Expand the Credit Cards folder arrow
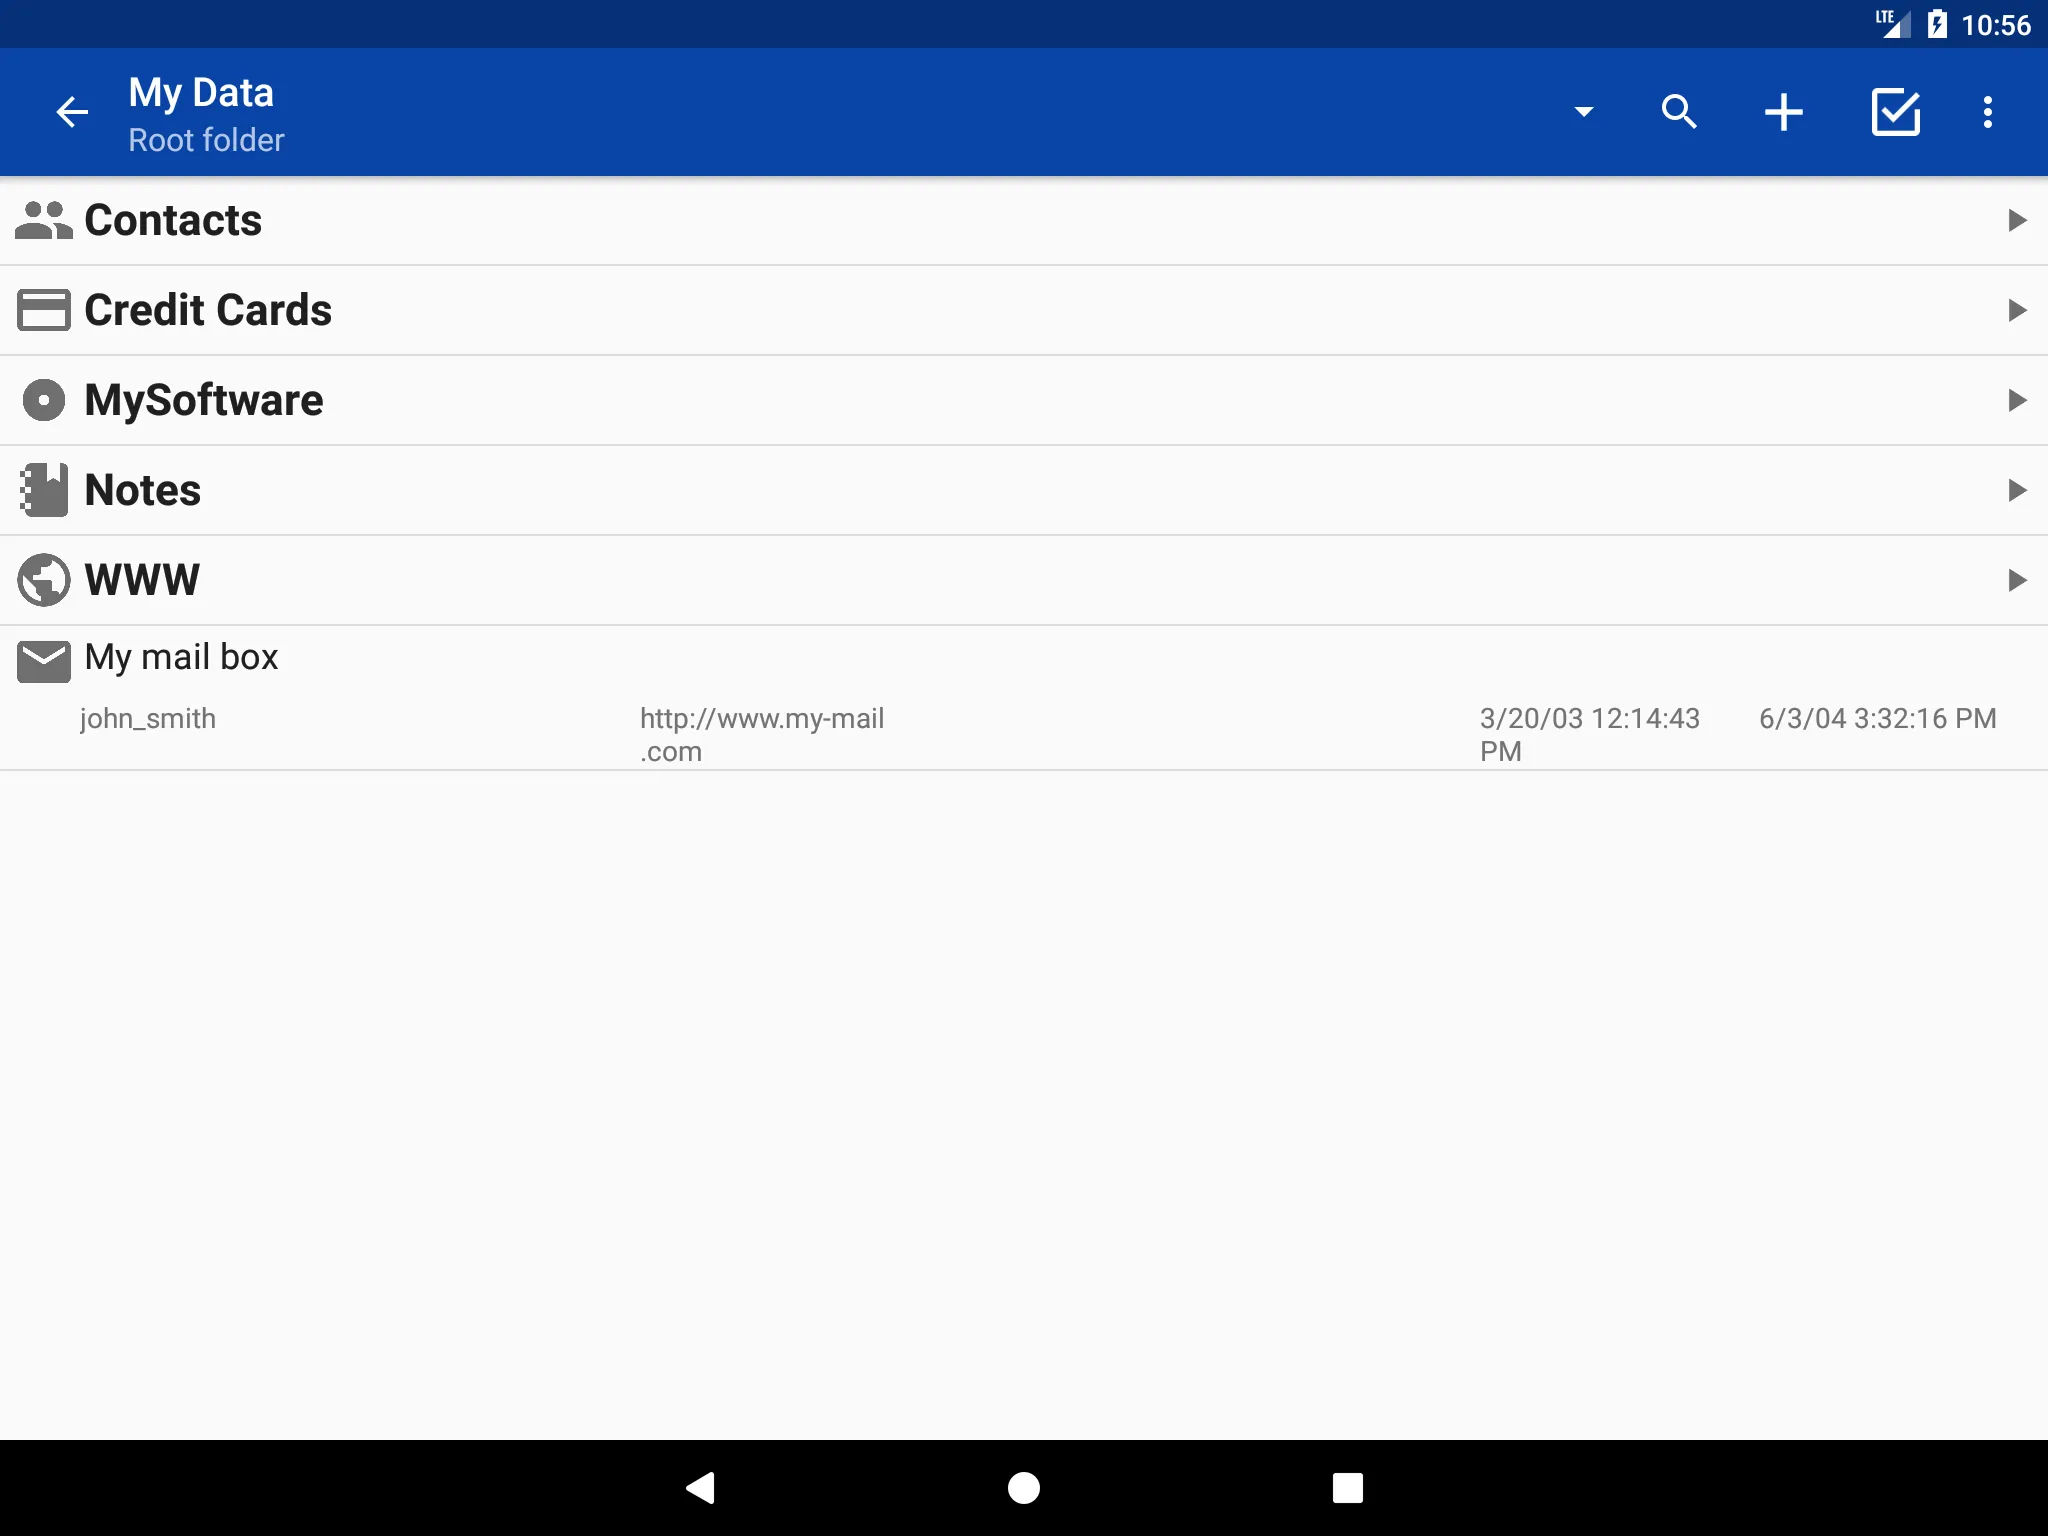 pyautogui.click(x=2016, y=310)
